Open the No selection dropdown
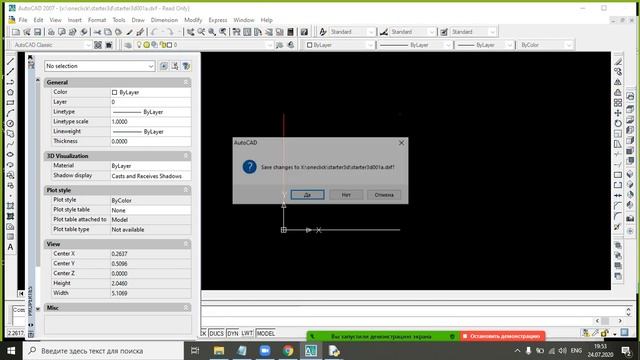Screen dimensions: 640x360 pos(100,66)
